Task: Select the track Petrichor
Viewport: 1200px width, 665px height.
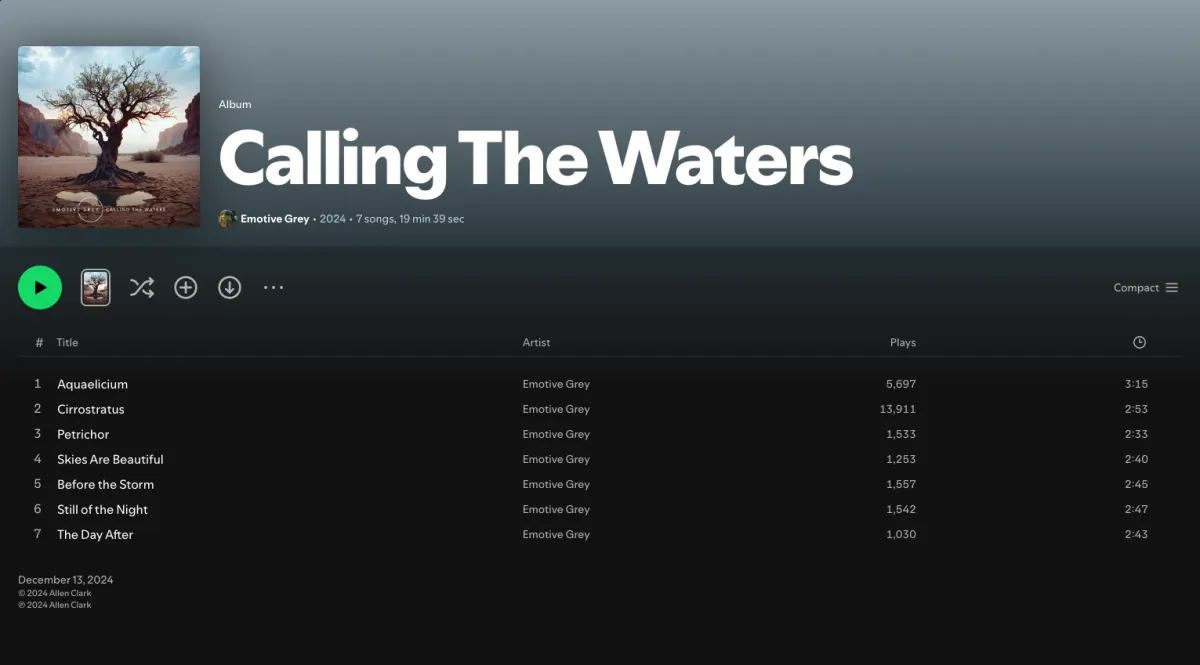Action: tap(83, 434)
